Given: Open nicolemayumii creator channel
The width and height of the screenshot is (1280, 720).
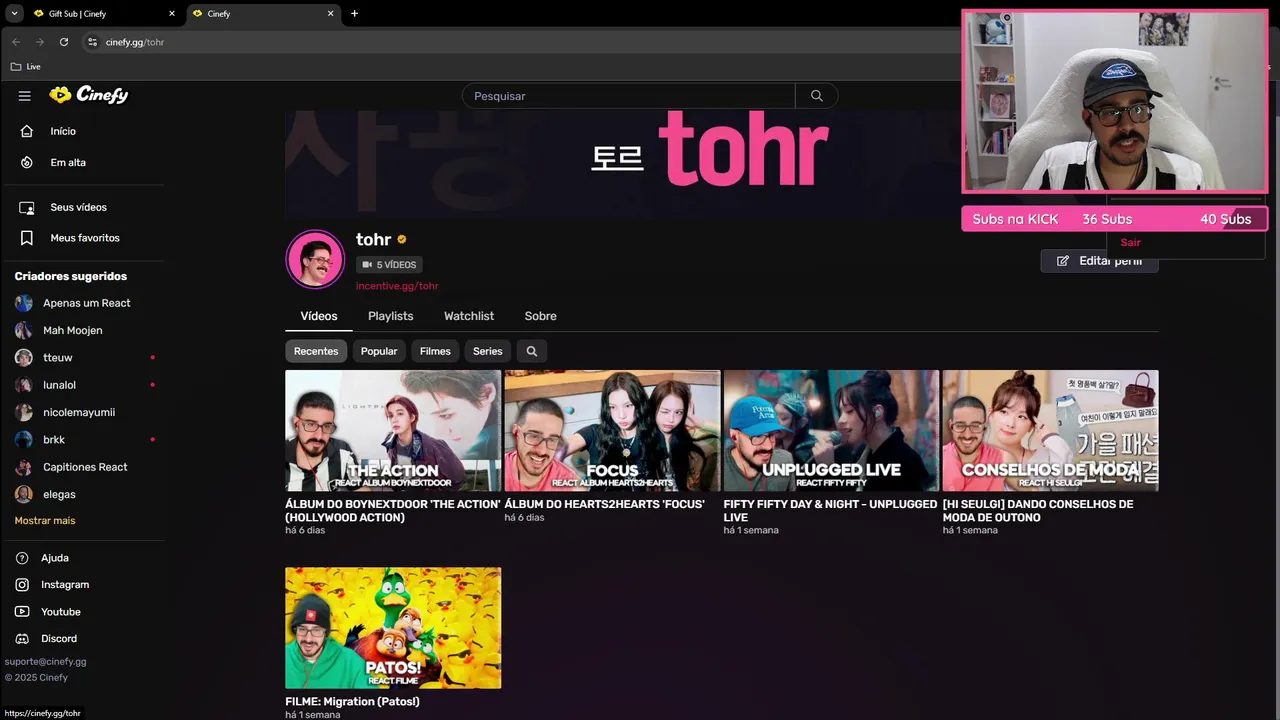Looking at the screenshot, I should [79, 412].
